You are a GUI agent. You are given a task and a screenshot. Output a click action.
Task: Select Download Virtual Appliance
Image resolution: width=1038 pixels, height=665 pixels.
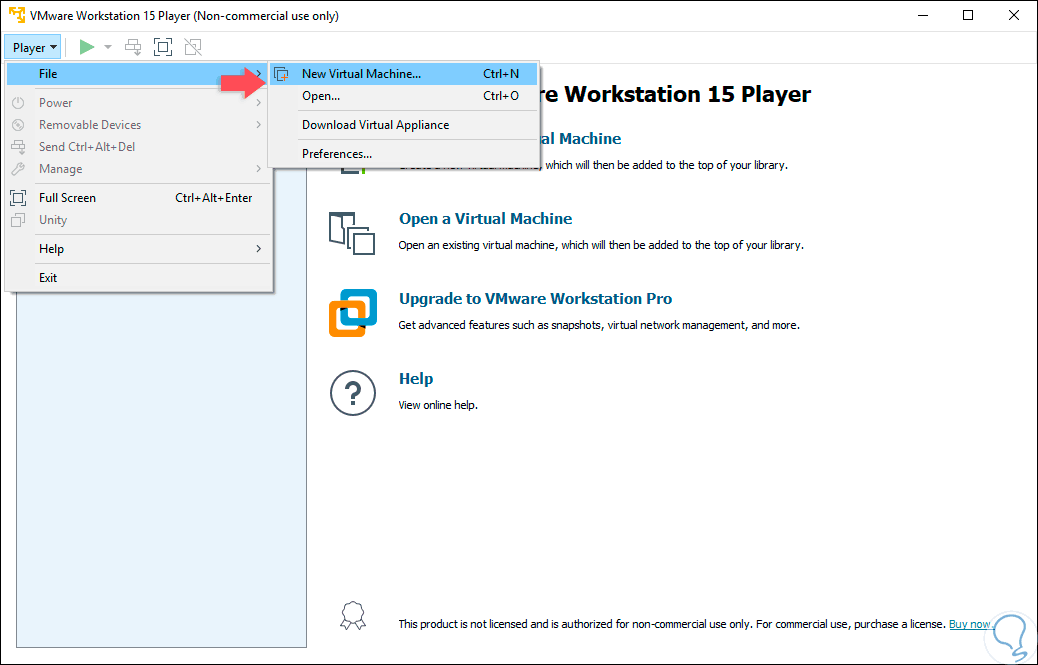[x=403, y=125]
